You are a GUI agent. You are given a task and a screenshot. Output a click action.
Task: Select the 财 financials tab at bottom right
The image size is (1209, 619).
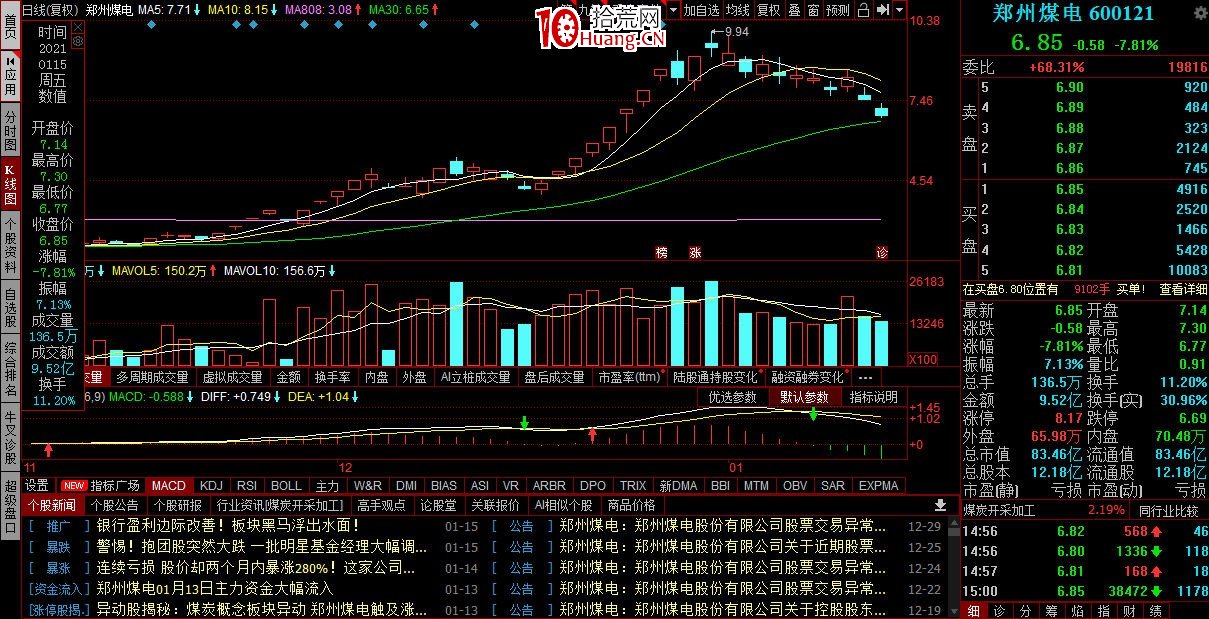[1129, 610]
